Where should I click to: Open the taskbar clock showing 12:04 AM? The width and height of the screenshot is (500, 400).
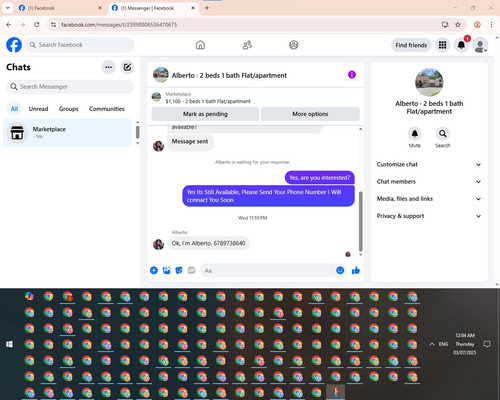(465, 344)
